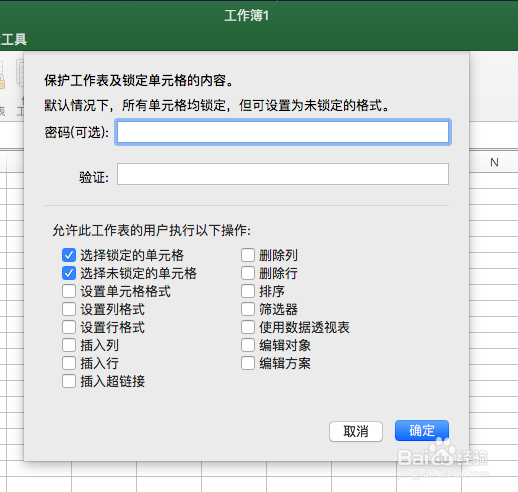Uncheck 选择未锁定的单元格 option
The height and width of the screenshot is (492, 518).
point(69,273)
